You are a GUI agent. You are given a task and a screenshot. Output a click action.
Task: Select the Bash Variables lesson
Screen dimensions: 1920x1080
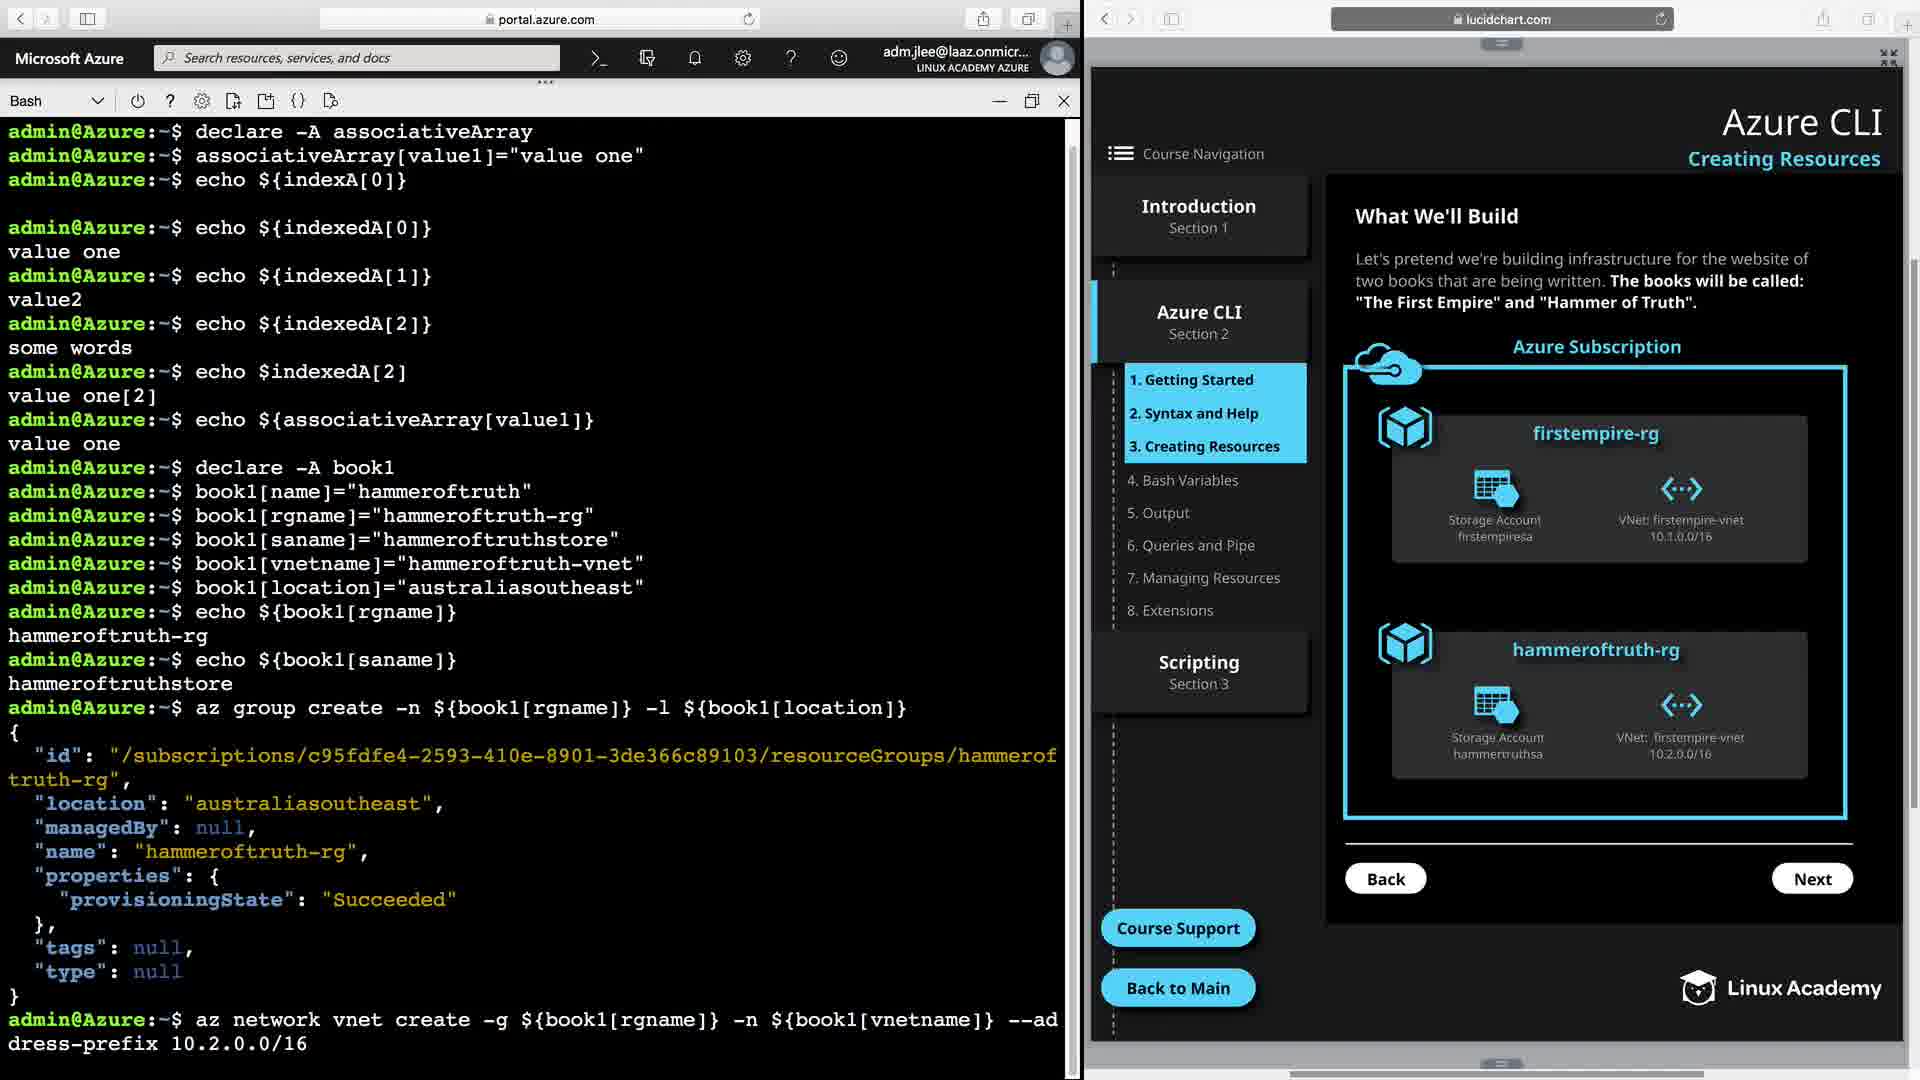(x=1182, y=480)
